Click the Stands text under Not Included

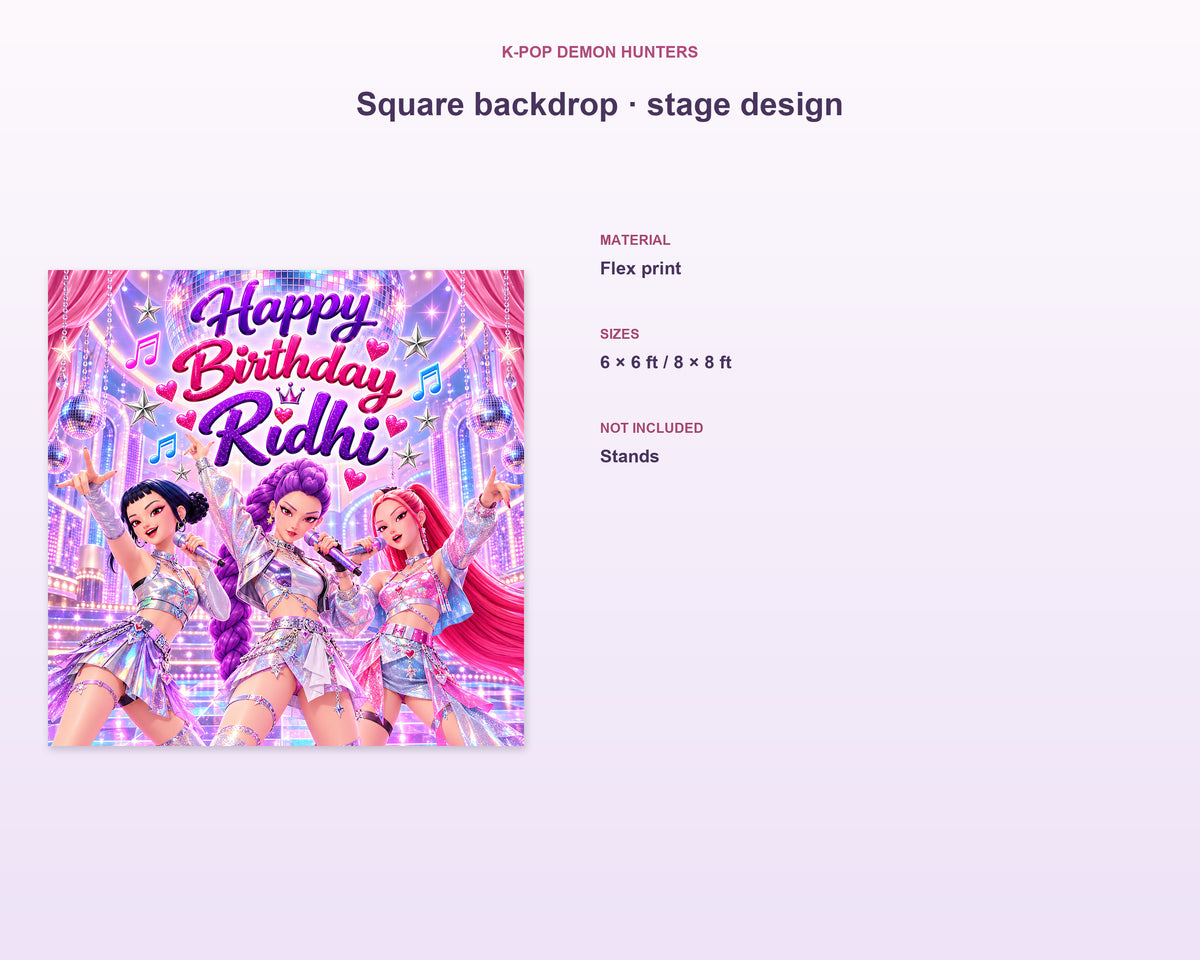coord(629,456)
